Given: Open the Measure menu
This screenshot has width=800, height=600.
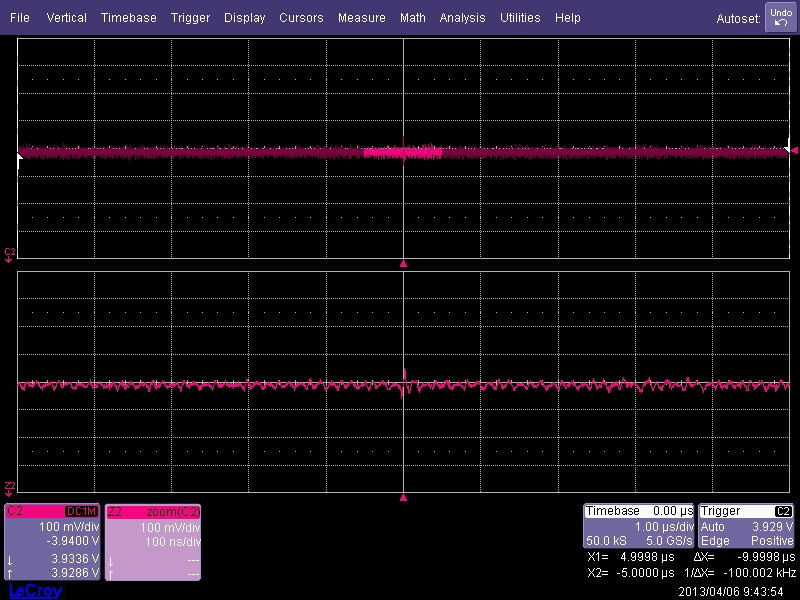Looking at the screenshot, I should coord(361,18).
